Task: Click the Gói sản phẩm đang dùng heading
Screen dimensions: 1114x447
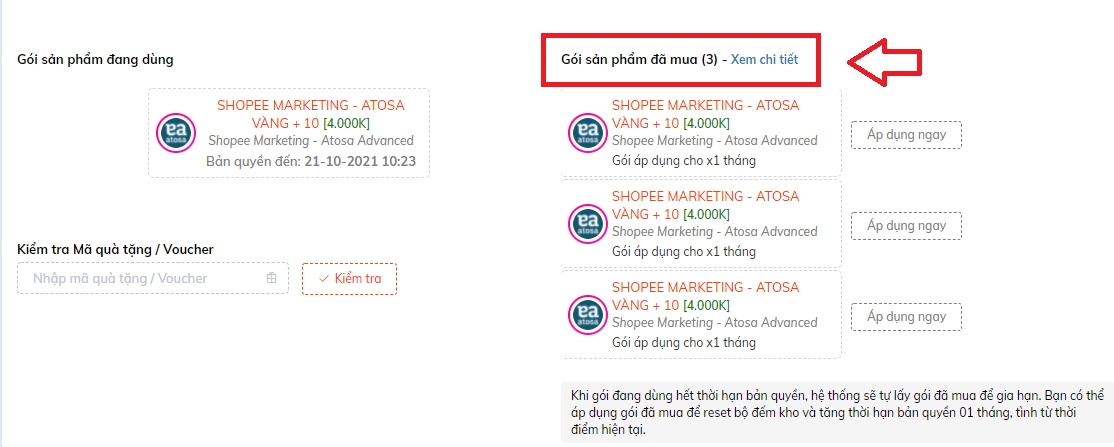Action: pyautogui.click(x=95, y=59)
